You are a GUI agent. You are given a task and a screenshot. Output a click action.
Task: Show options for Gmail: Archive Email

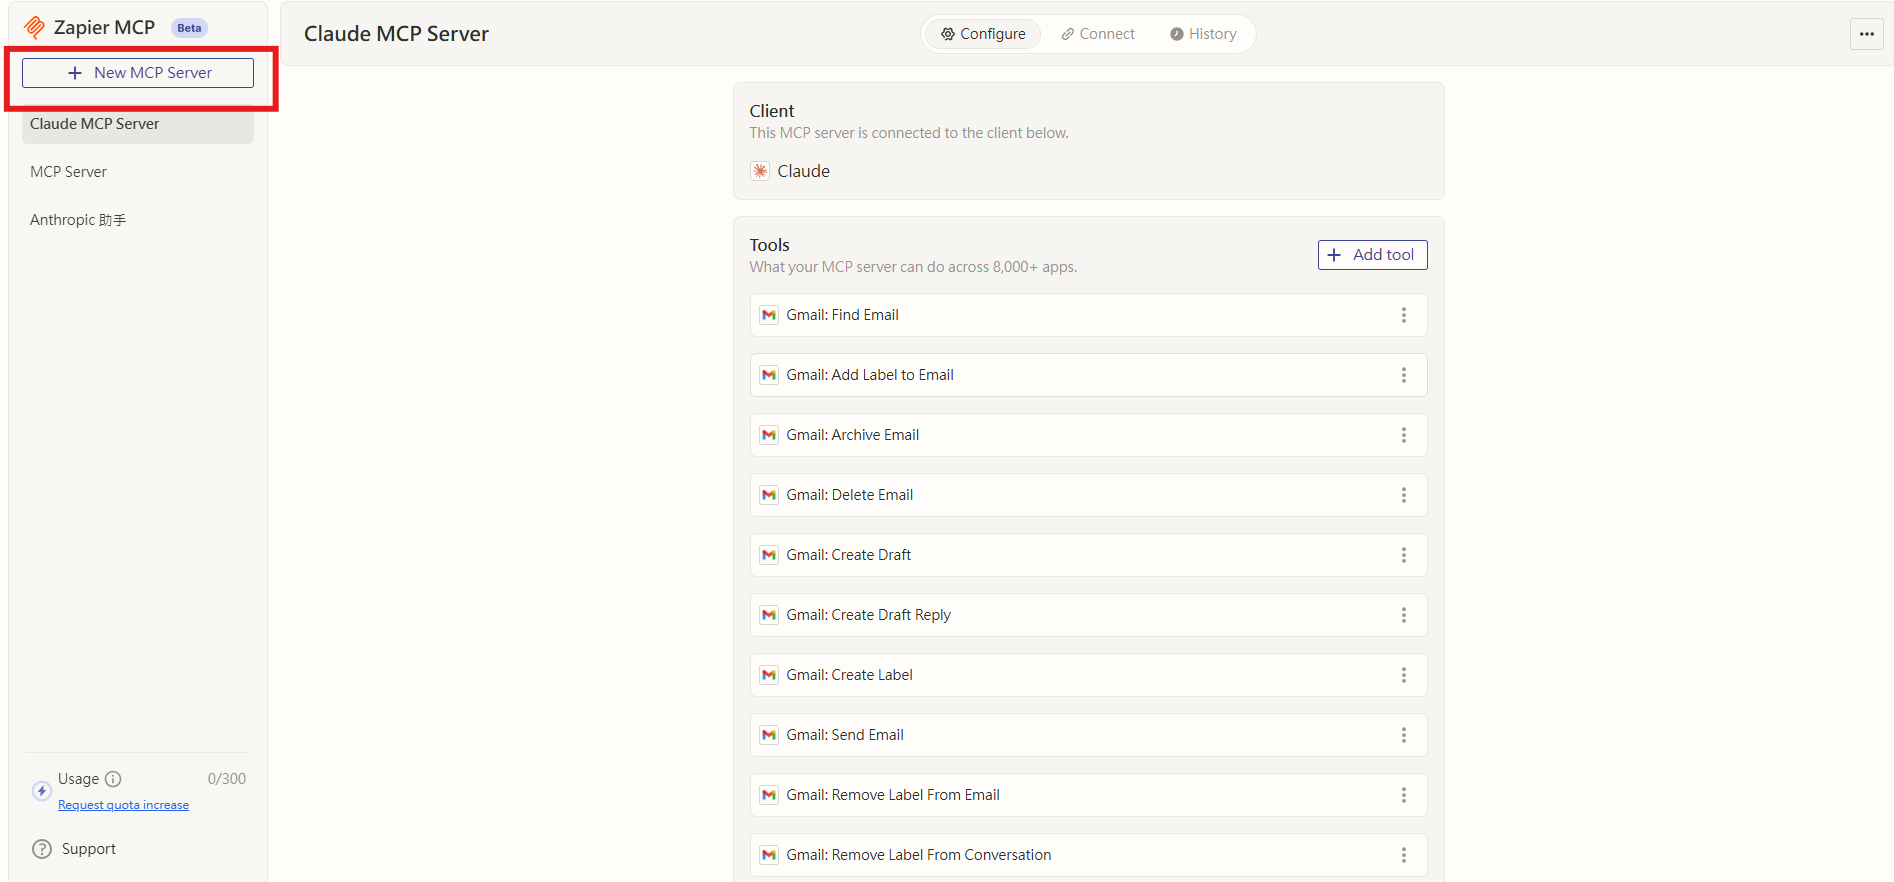(1403, 435)
